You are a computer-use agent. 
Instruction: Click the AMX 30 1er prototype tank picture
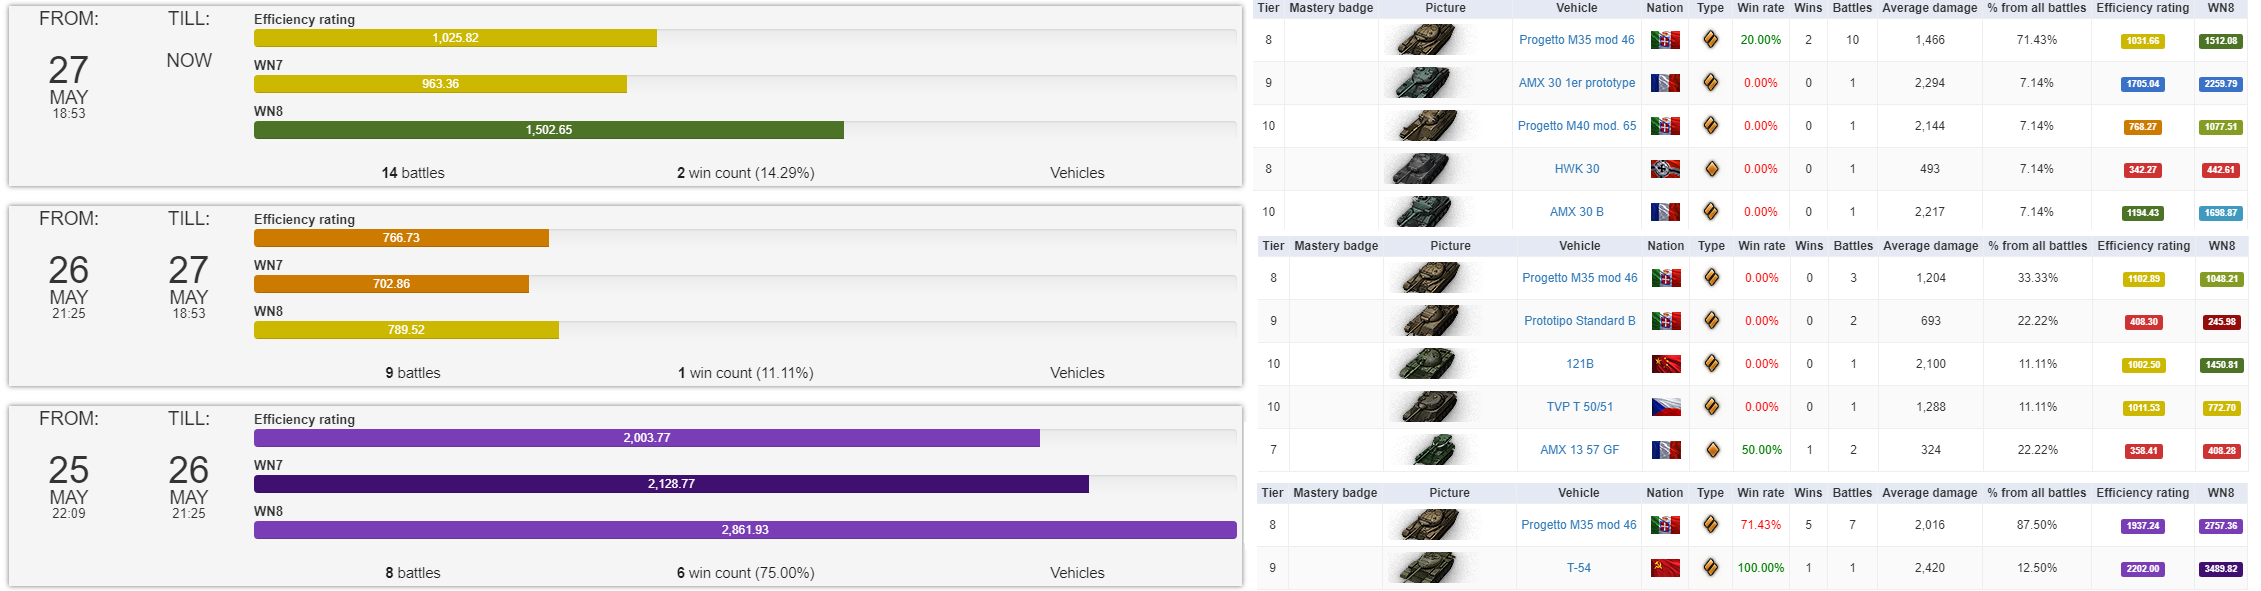click(1420, 83)
